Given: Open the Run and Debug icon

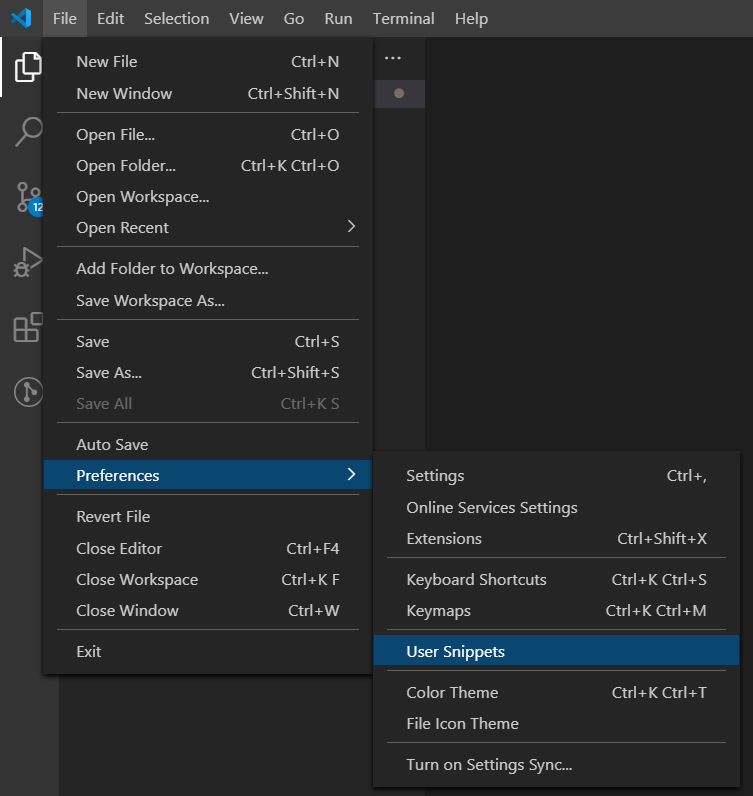Looking at the screenshot, I should pyautogui.click(x=28, y=262).
